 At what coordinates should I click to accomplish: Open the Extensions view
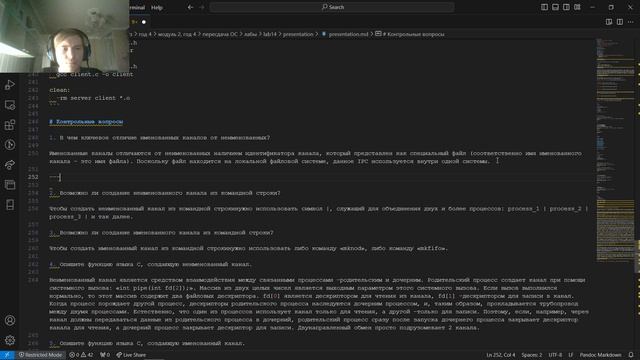click(10, 125)
